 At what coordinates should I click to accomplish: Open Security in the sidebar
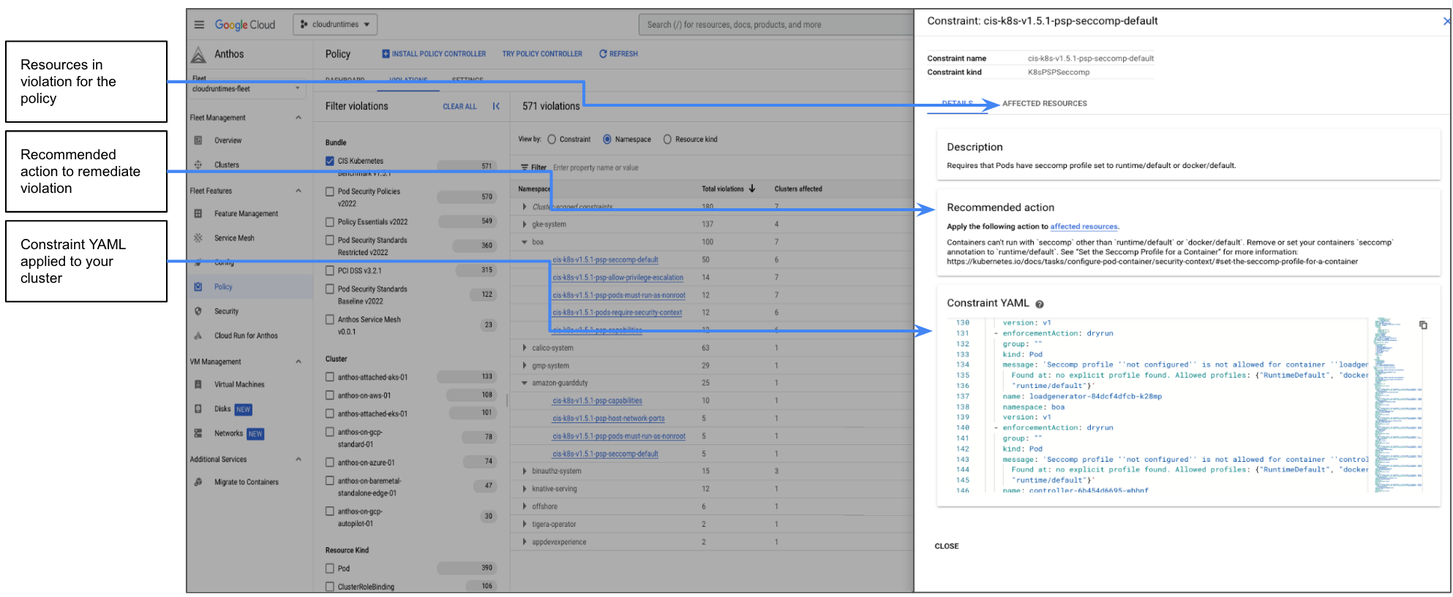click(226, 312)
